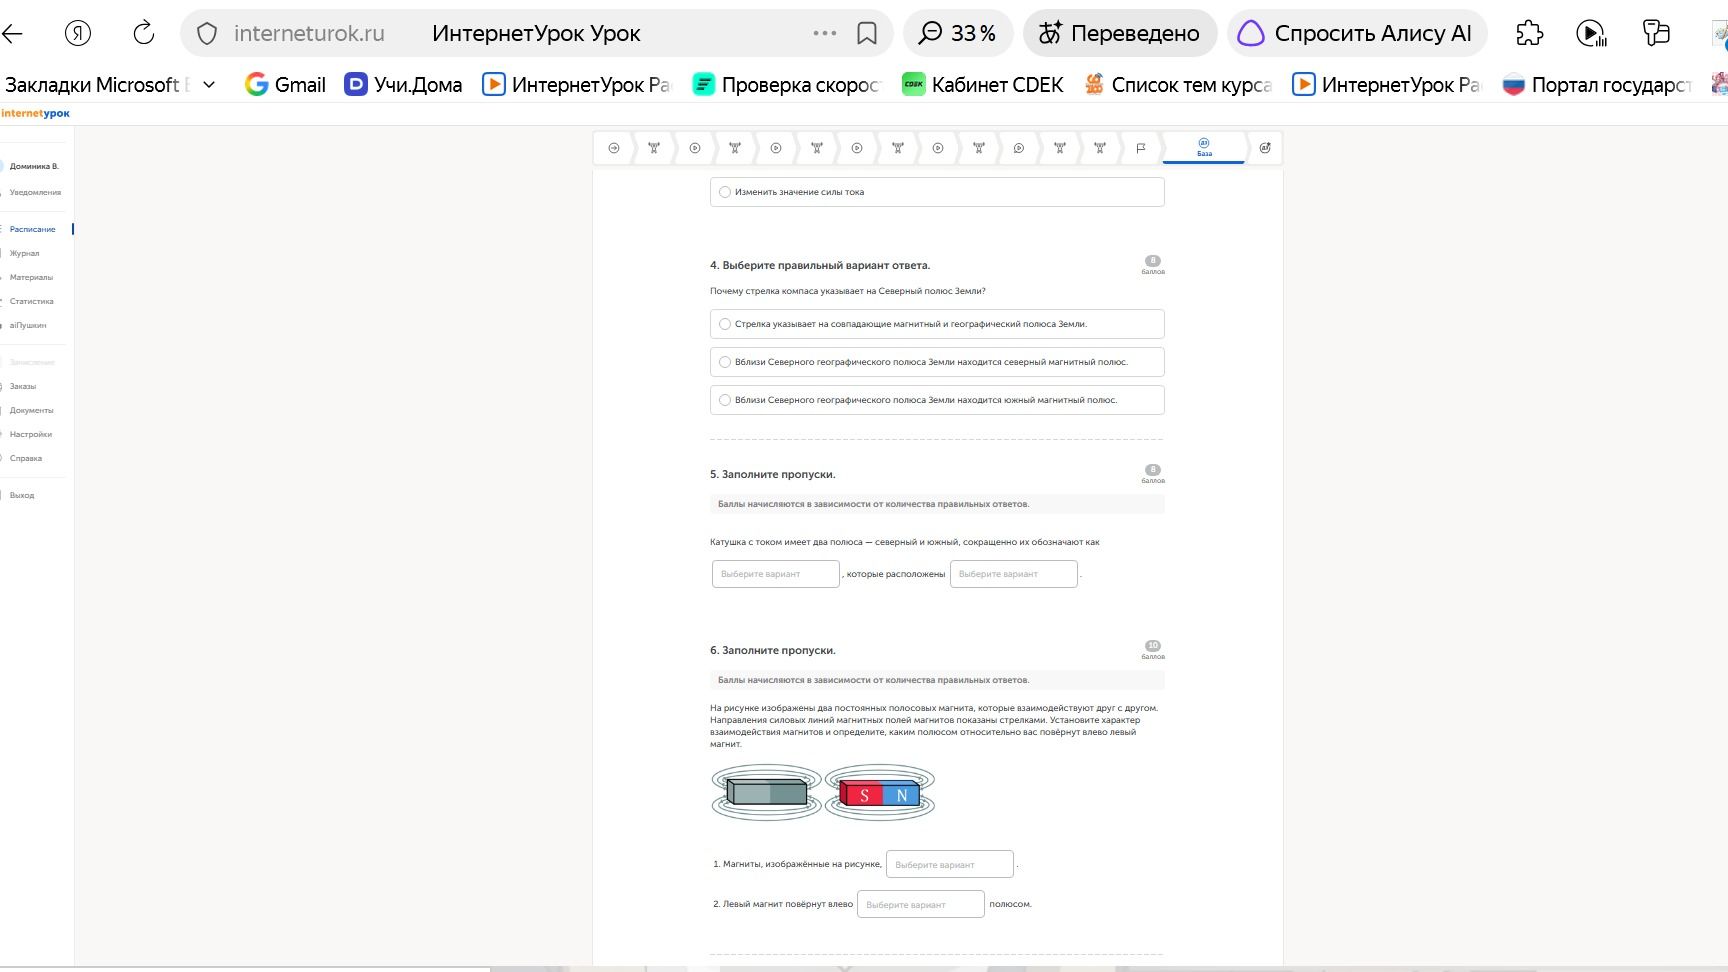
Task: Open Справка in the sidebar
Action: pos(26,458)
